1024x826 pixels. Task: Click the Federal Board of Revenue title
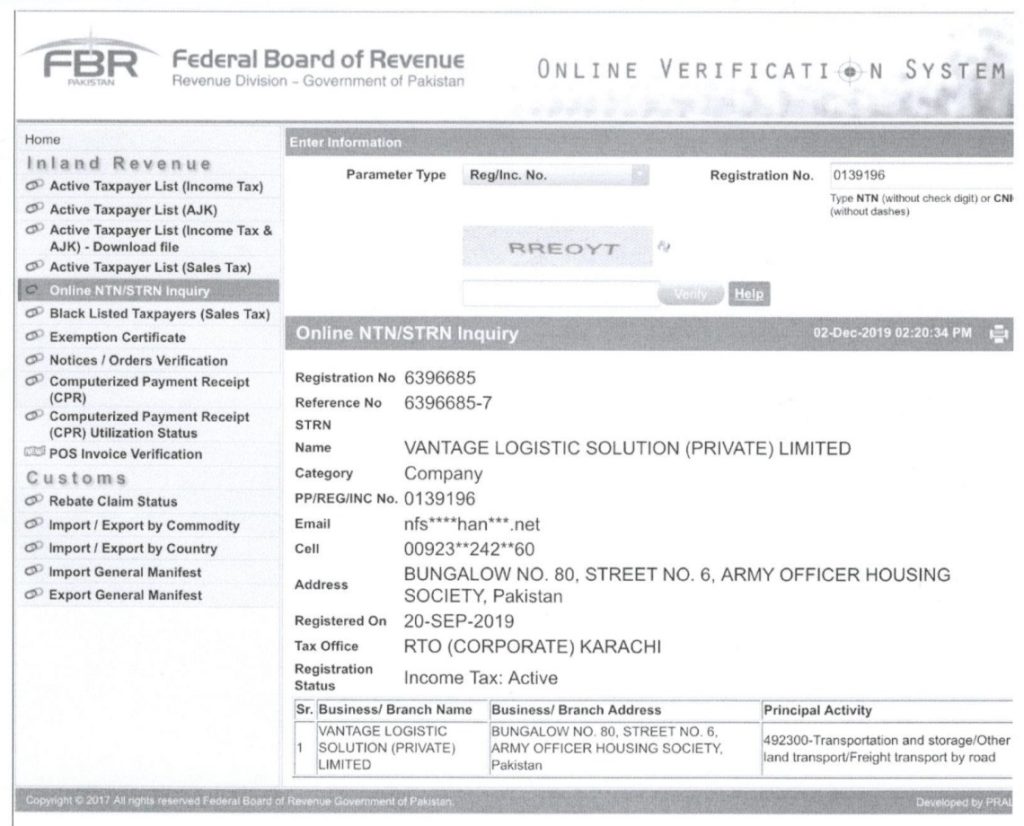tap(318, 59)
